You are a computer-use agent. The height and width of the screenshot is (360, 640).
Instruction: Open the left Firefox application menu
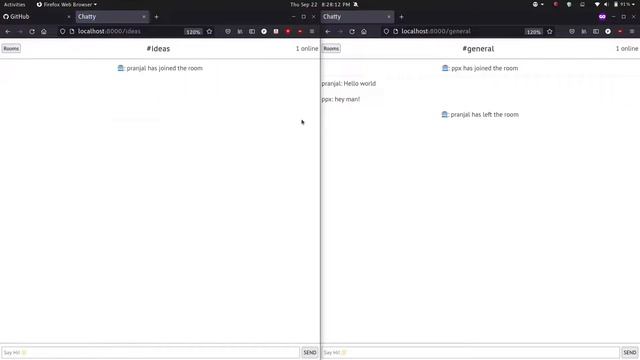tap(312, 31)
